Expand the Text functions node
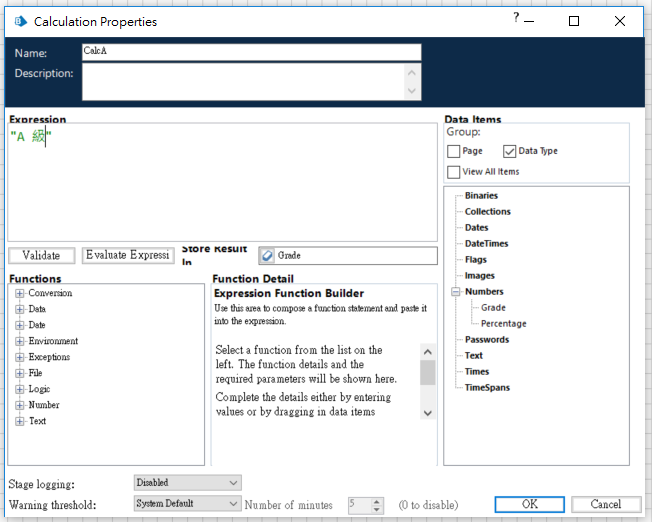This screenshot has width=652, height=522. click(19, 421)
